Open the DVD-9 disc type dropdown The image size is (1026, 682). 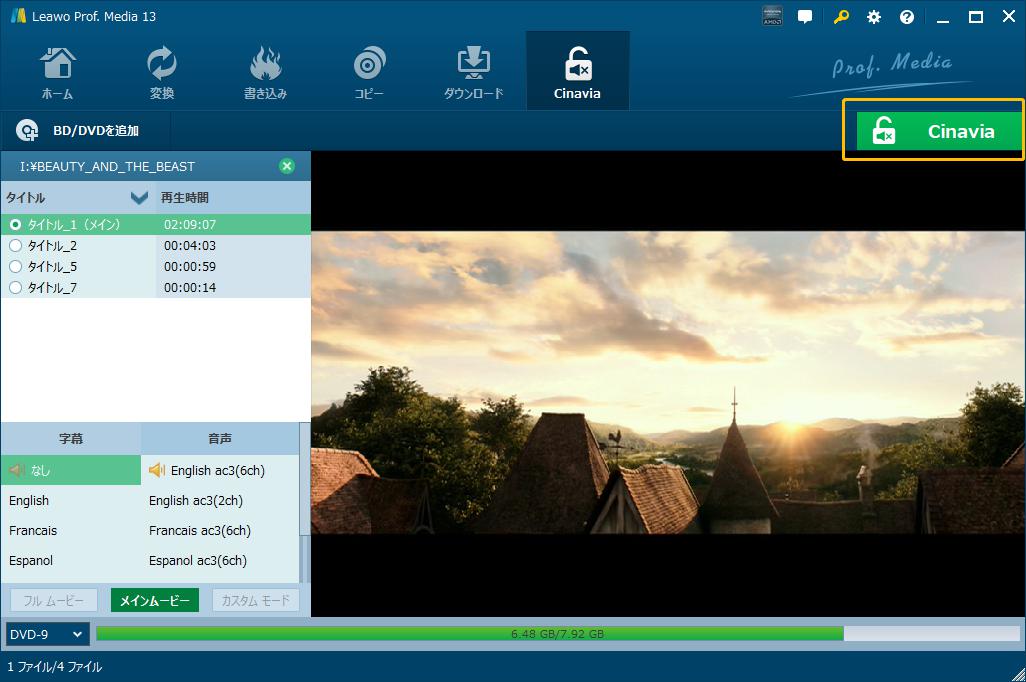pos(47,634)
